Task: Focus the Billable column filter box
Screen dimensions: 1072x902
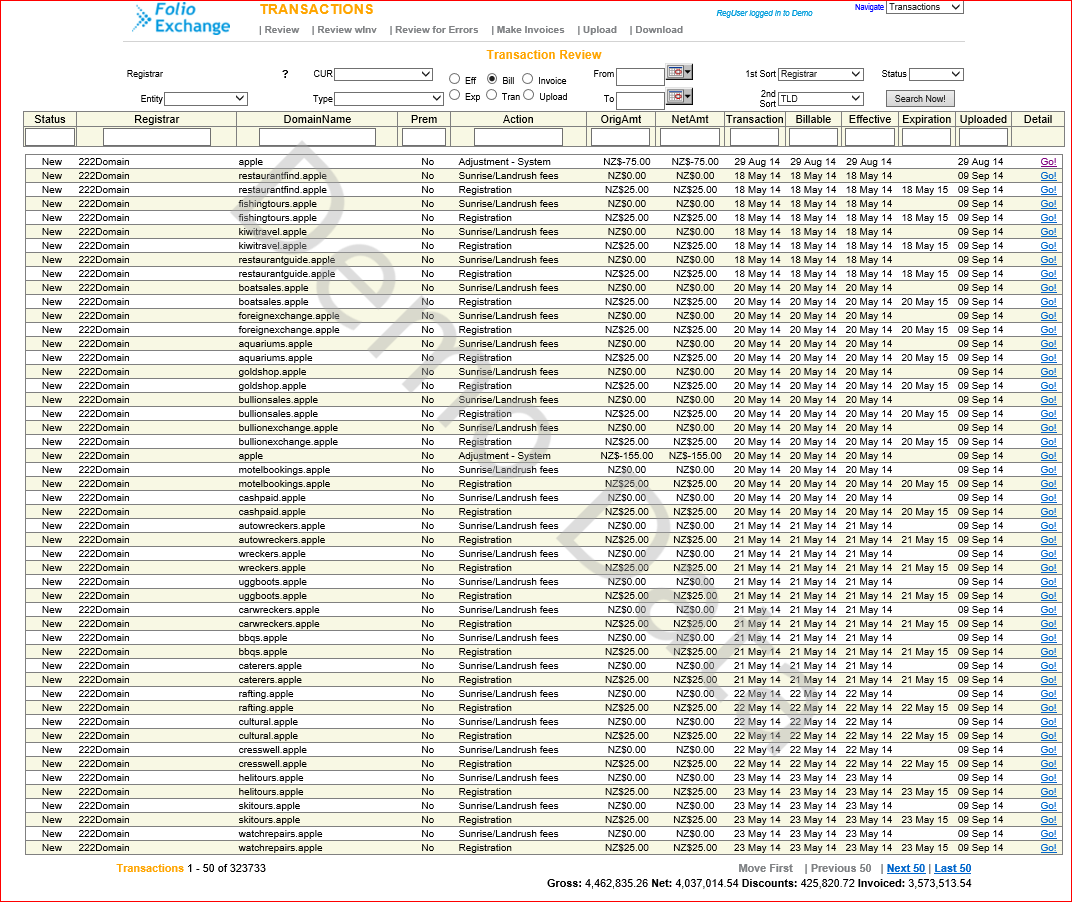Action: (x=813, y=137)
